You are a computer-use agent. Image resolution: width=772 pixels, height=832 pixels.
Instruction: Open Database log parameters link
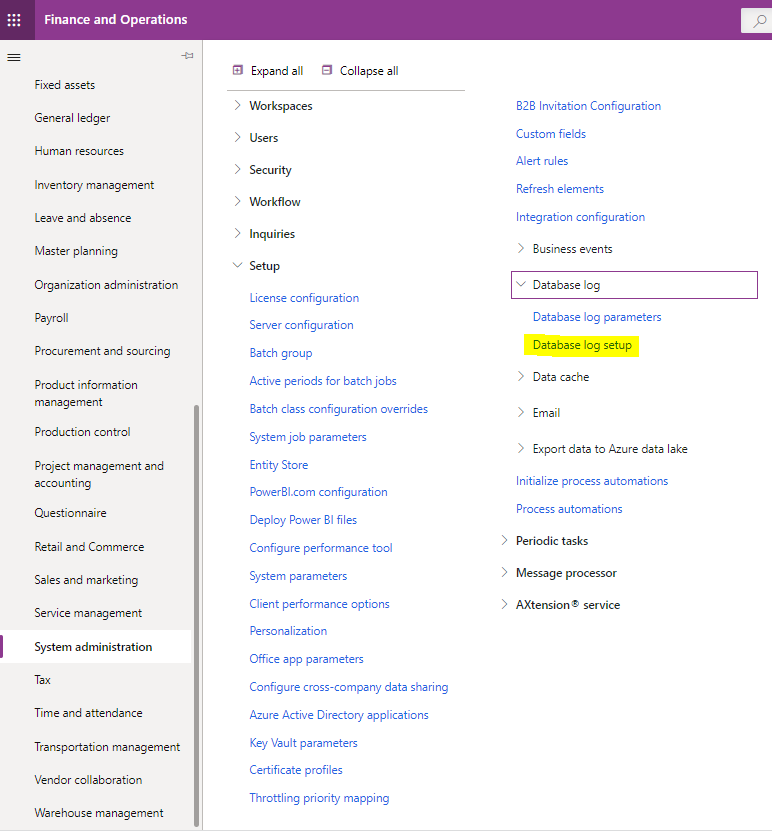[597, 317]
